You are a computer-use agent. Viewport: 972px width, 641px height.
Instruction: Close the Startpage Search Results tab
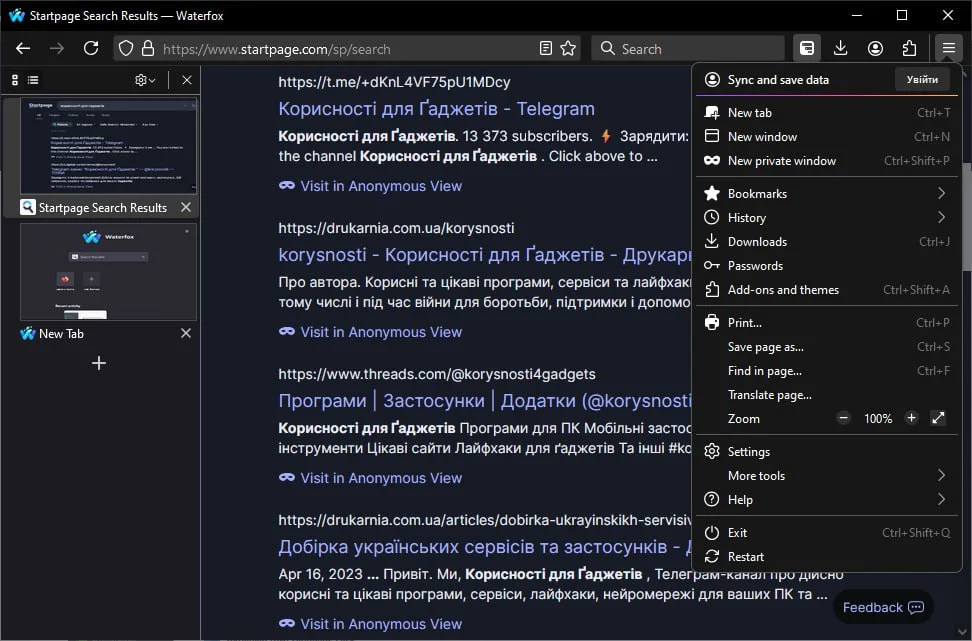[186, 207]
